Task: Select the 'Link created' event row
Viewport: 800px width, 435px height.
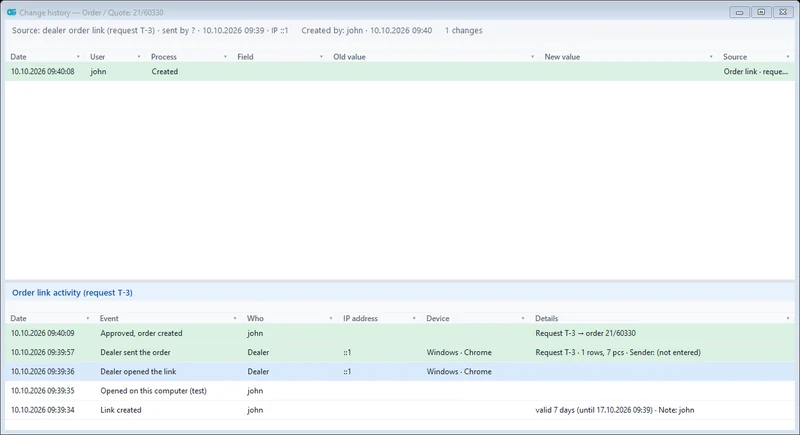Action: tap(400, 410)
